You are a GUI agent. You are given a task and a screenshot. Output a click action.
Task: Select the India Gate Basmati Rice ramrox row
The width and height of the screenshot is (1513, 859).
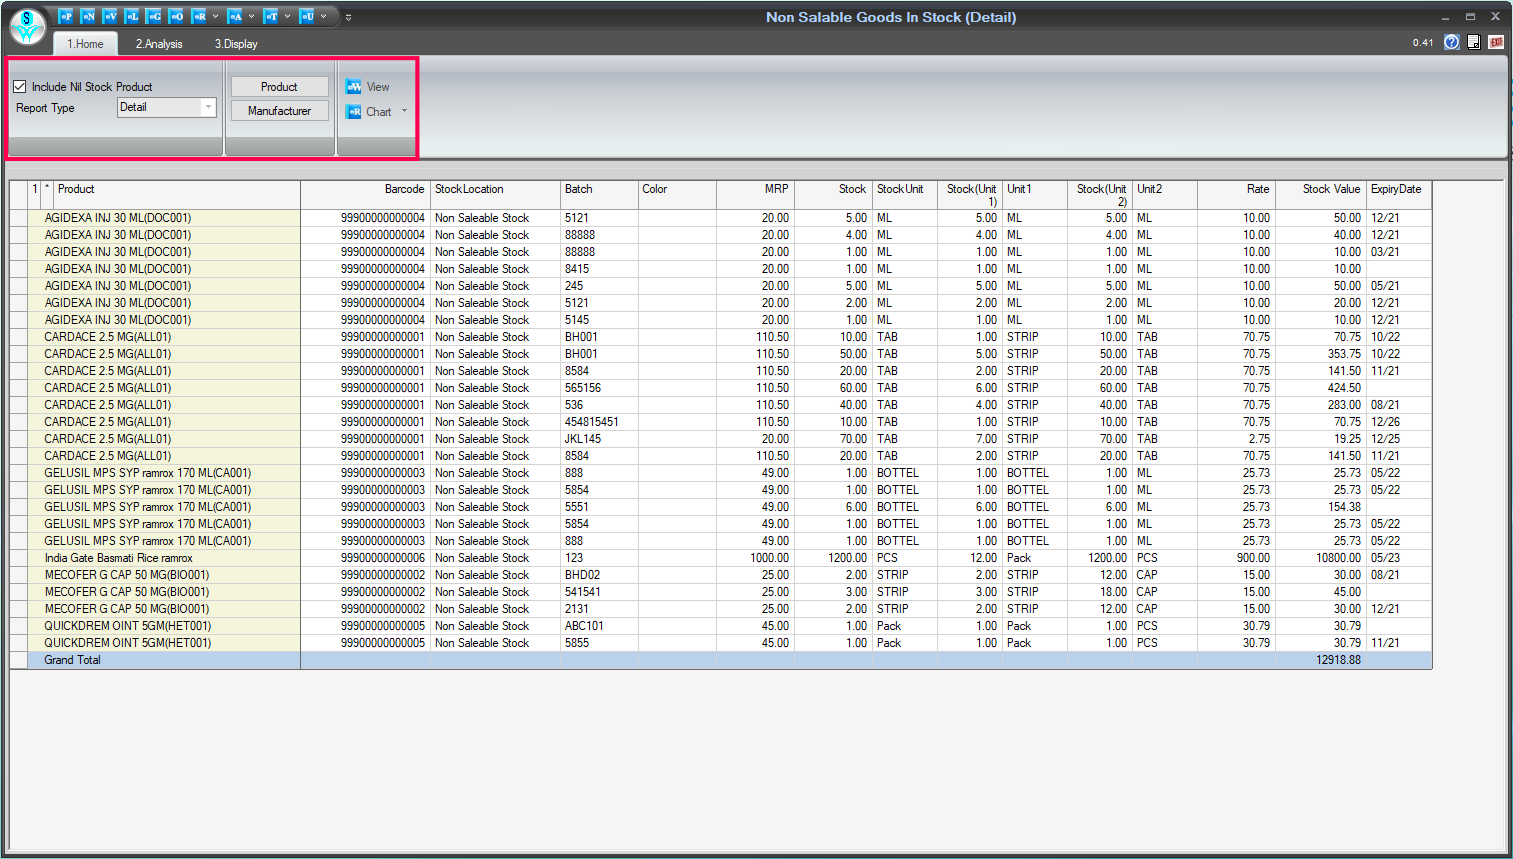720,558
